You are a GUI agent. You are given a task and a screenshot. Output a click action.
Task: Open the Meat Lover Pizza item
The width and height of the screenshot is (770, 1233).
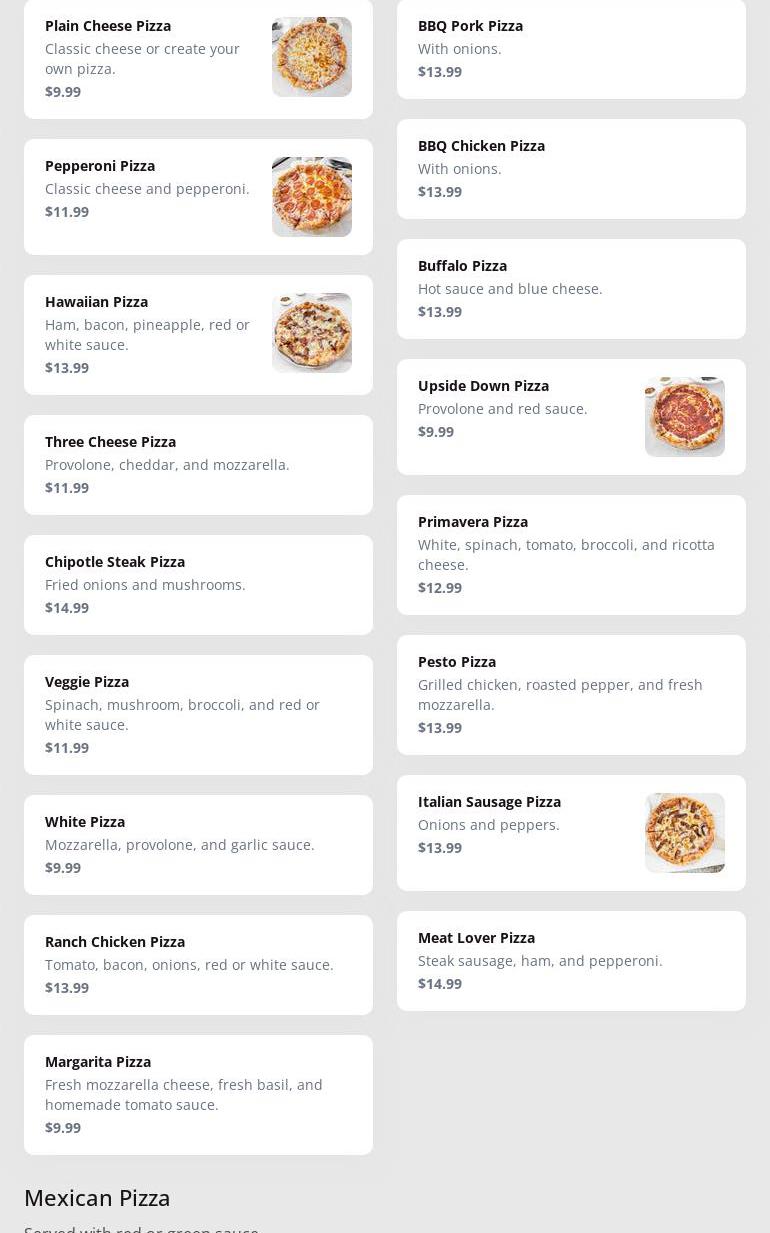click(x=476, y=938)
